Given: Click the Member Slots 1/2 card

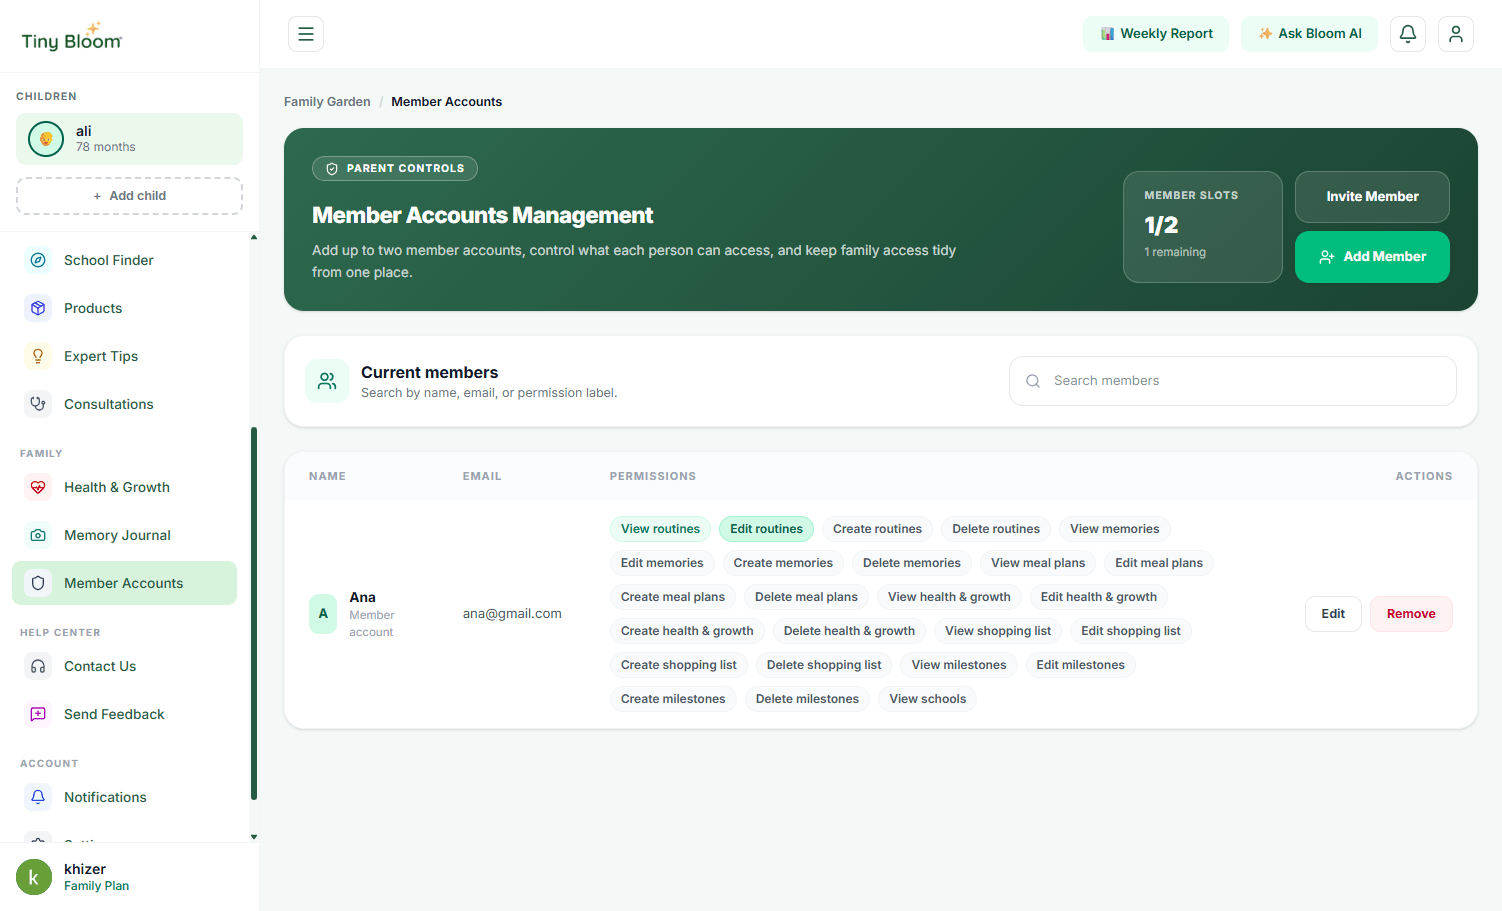Looking at the screenshot, I should 1203,227.
